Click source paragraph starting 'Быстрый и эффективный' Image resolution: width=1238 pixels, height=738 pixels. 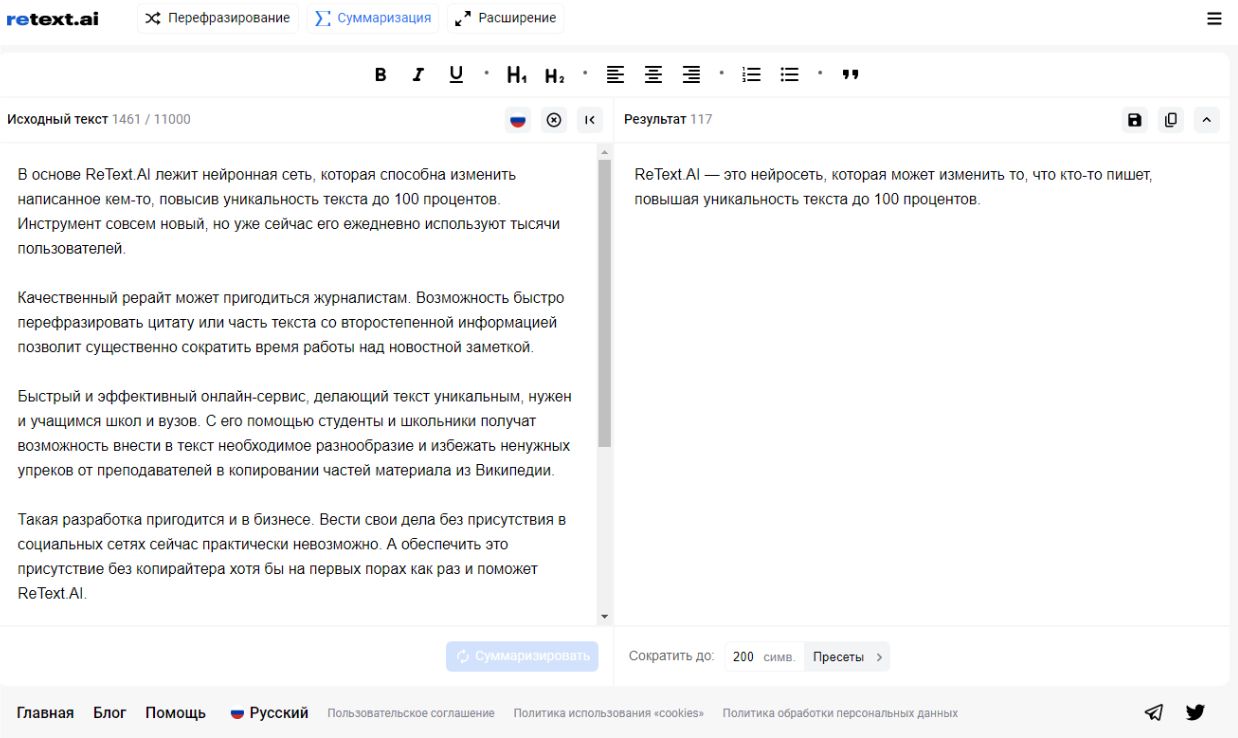tap(295, 433)
